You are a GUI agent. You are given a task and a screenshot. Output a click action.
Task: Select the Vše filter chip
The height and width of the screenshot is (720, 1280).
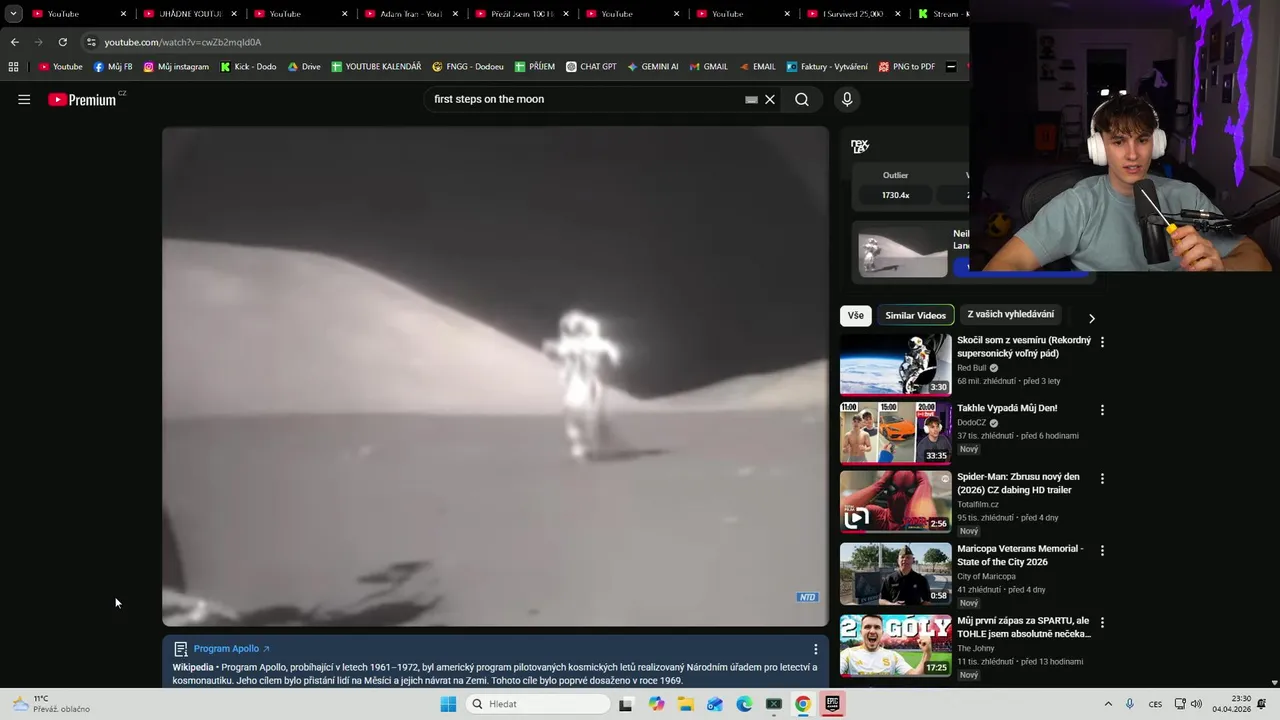(856, 315)
